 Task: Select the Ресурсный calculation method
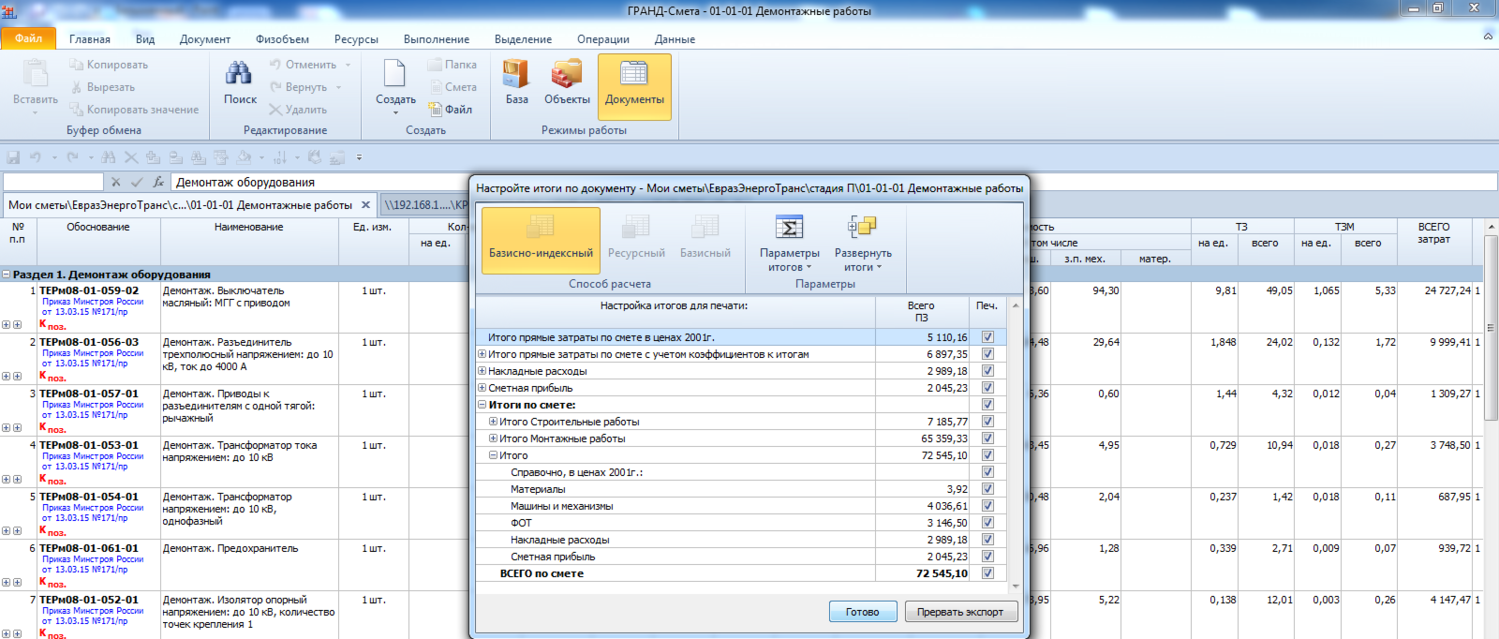click(x=637, y=238)
